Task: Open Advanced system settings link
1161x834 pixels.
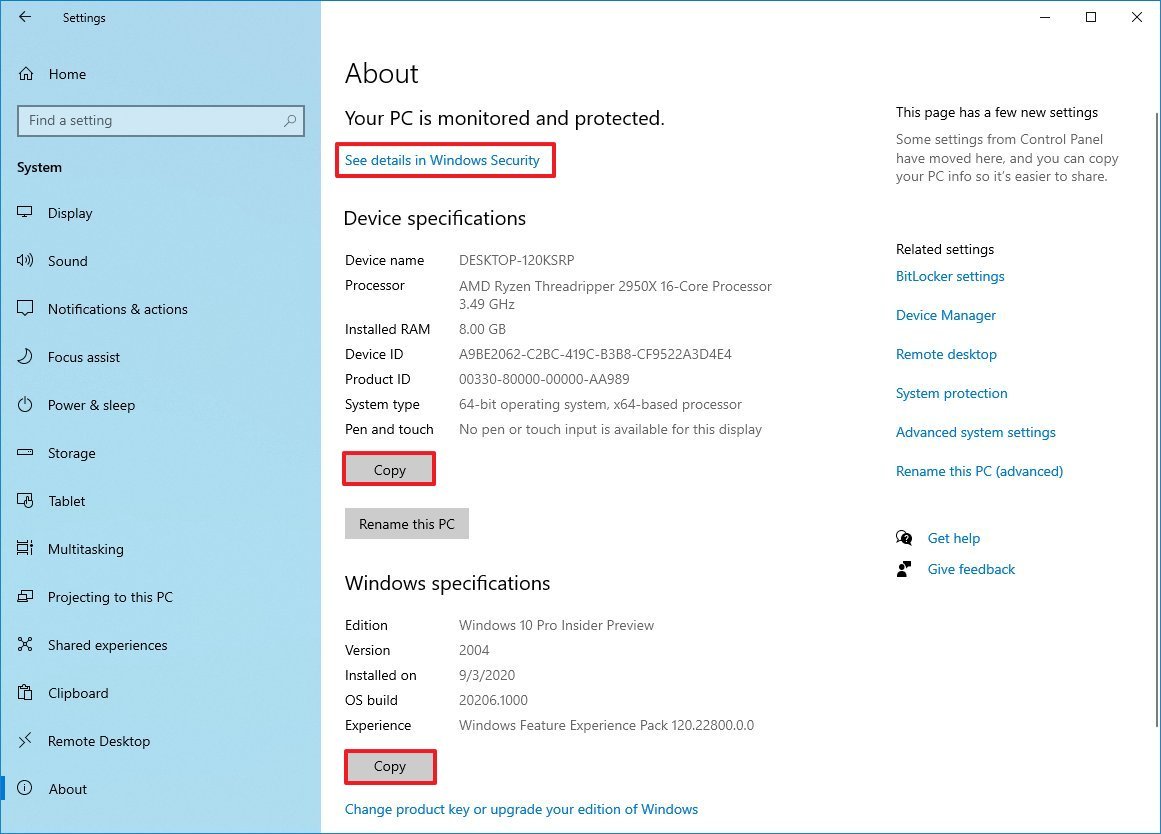Action: (x=976, y=433)
